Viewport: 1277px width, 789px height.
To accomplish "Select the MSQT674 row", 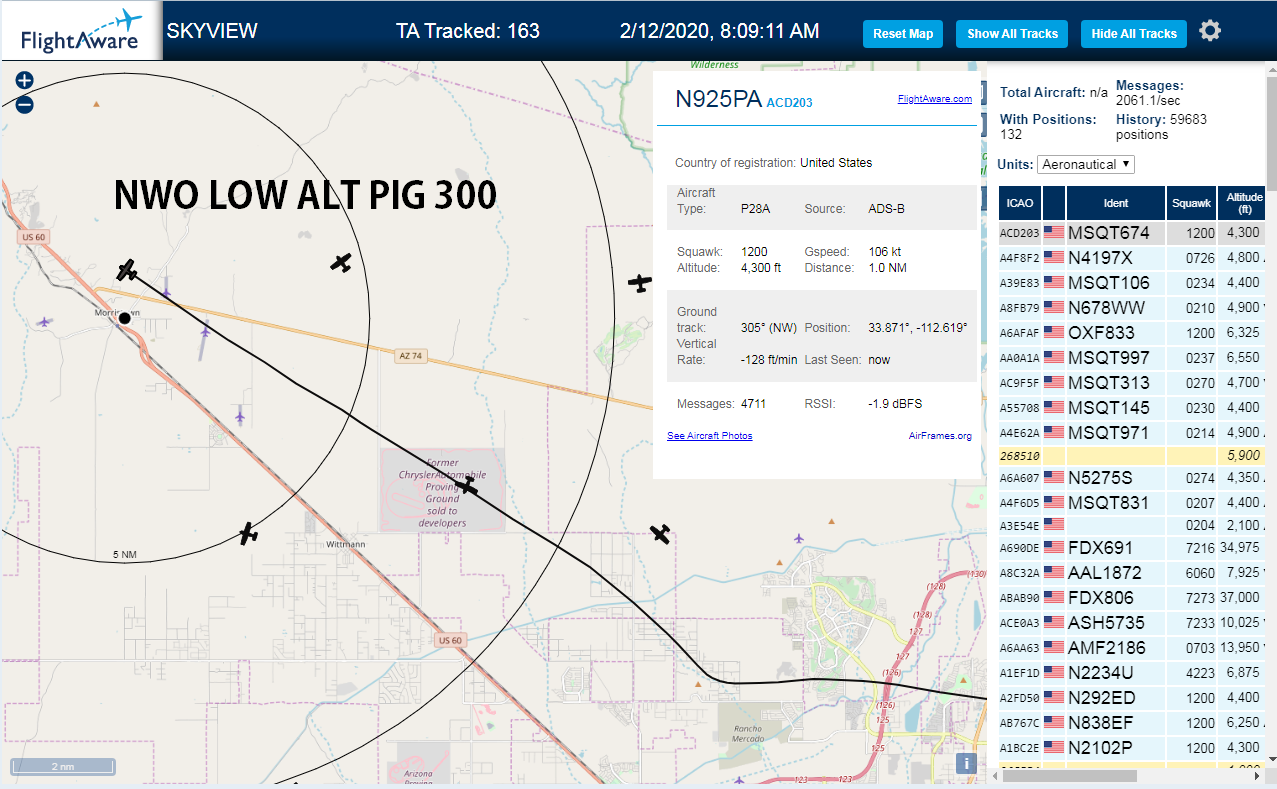I will [1132, 233].
